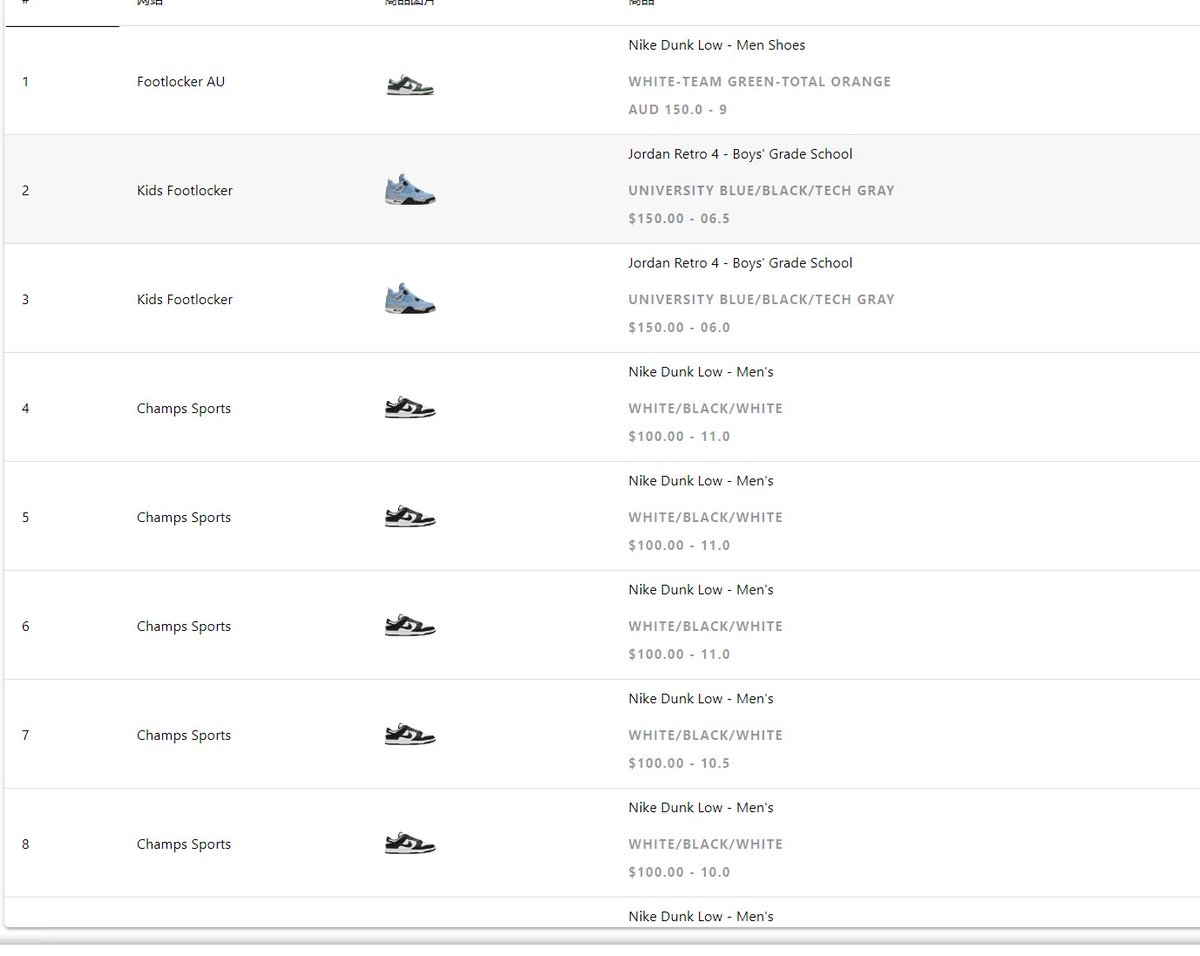Image resolution: width=1200 pixels, height=956 pixels.
Task: Click the Dunk Low thumbnail in row 5
Action: (x=410, y=517)
